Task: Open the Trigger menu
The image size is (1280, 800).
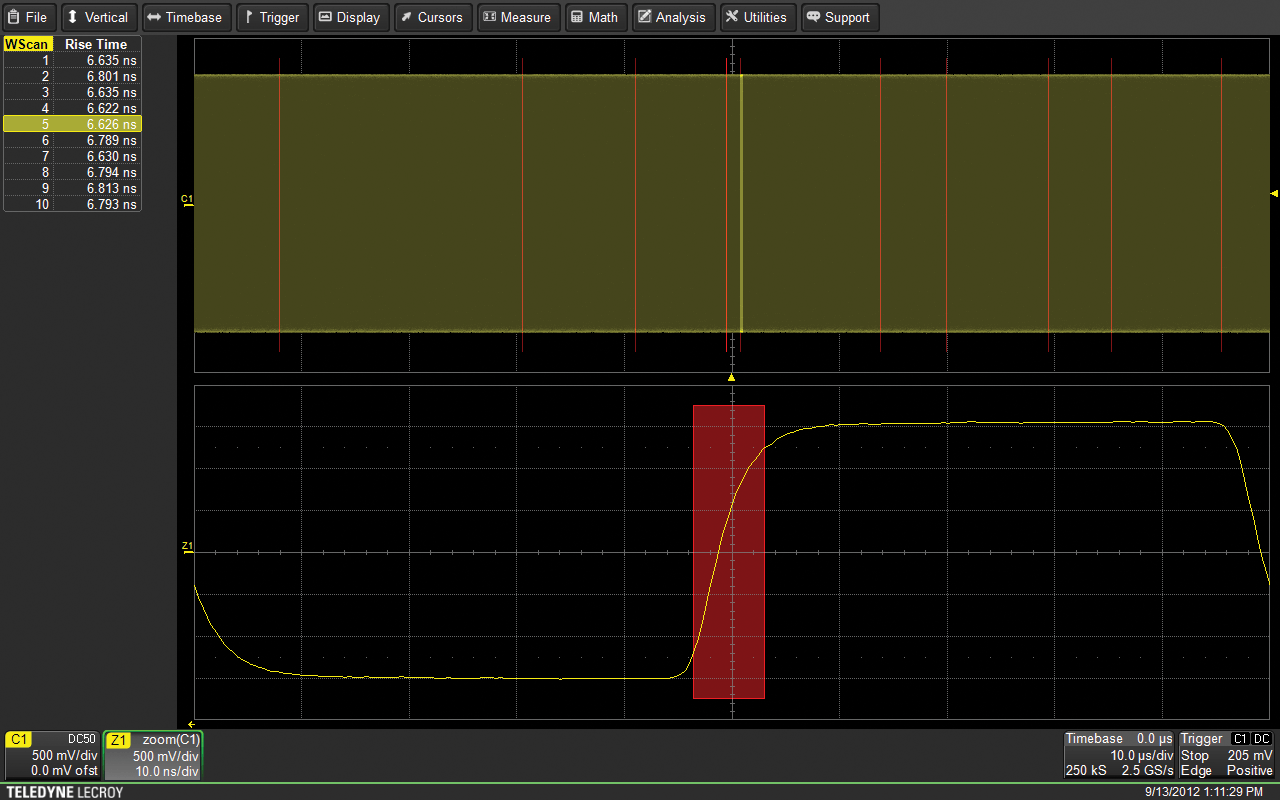Action: pyautogui.click(x=272, y=17)
